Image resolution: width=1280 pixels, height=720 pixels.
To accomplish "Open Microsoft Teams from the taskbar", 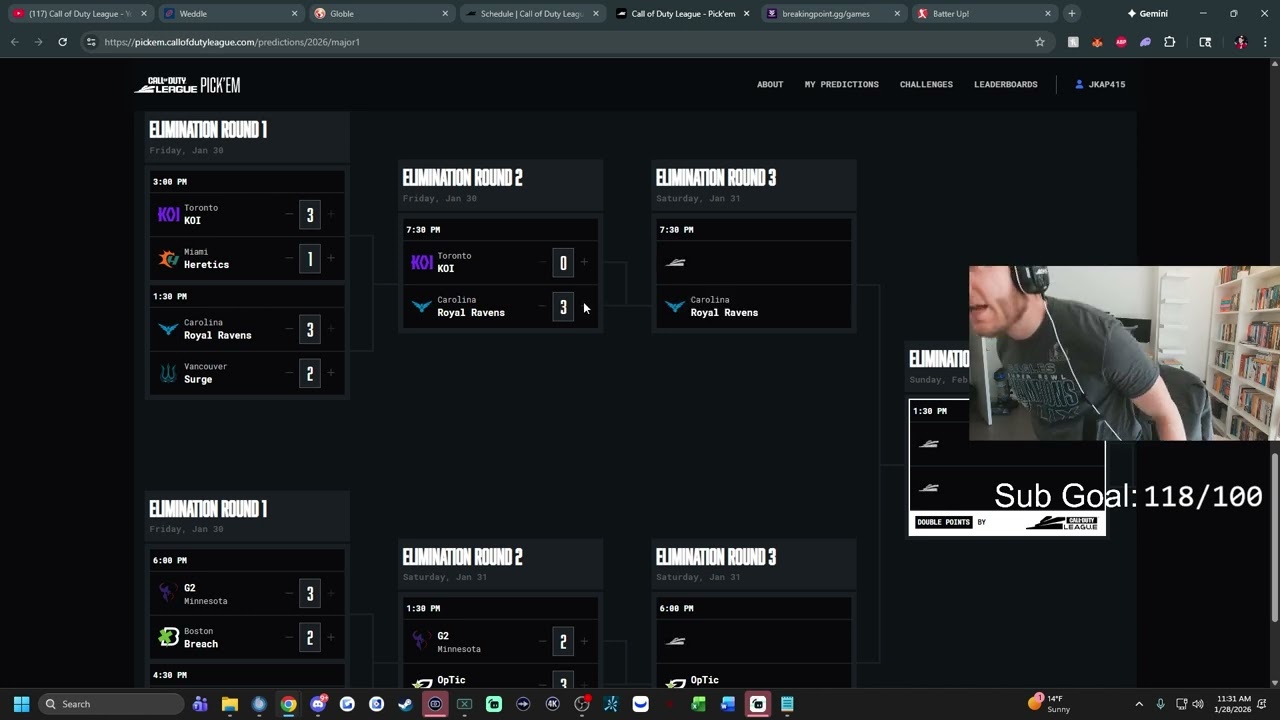I will pos(200,704).
